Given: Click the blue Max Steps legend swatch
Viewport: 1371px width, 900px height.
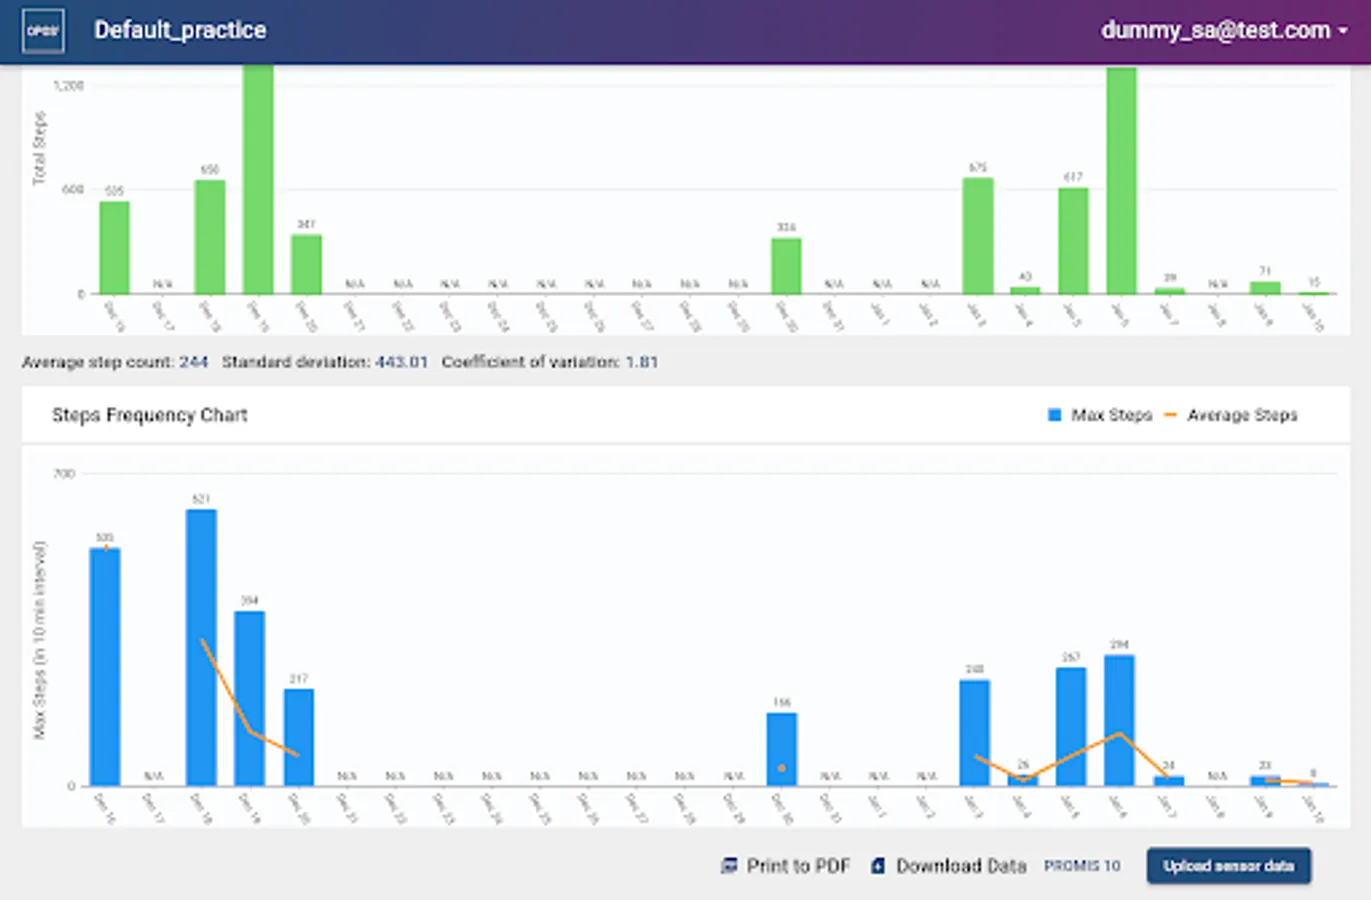Looking at the screenshot, I should [1054, 415].
